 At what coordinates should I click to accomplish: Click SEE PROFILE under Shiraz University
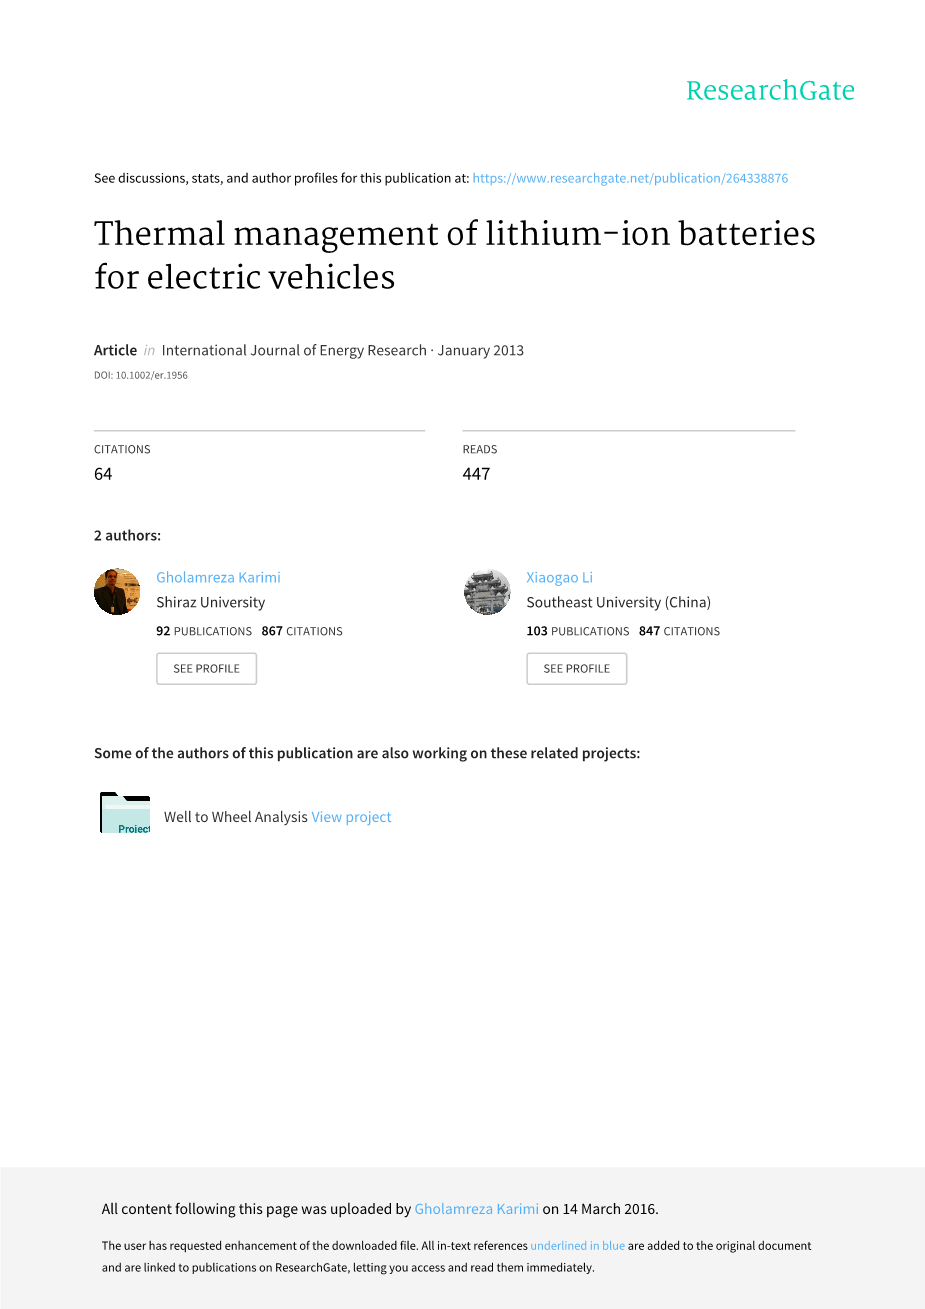[x=206, y=669]
